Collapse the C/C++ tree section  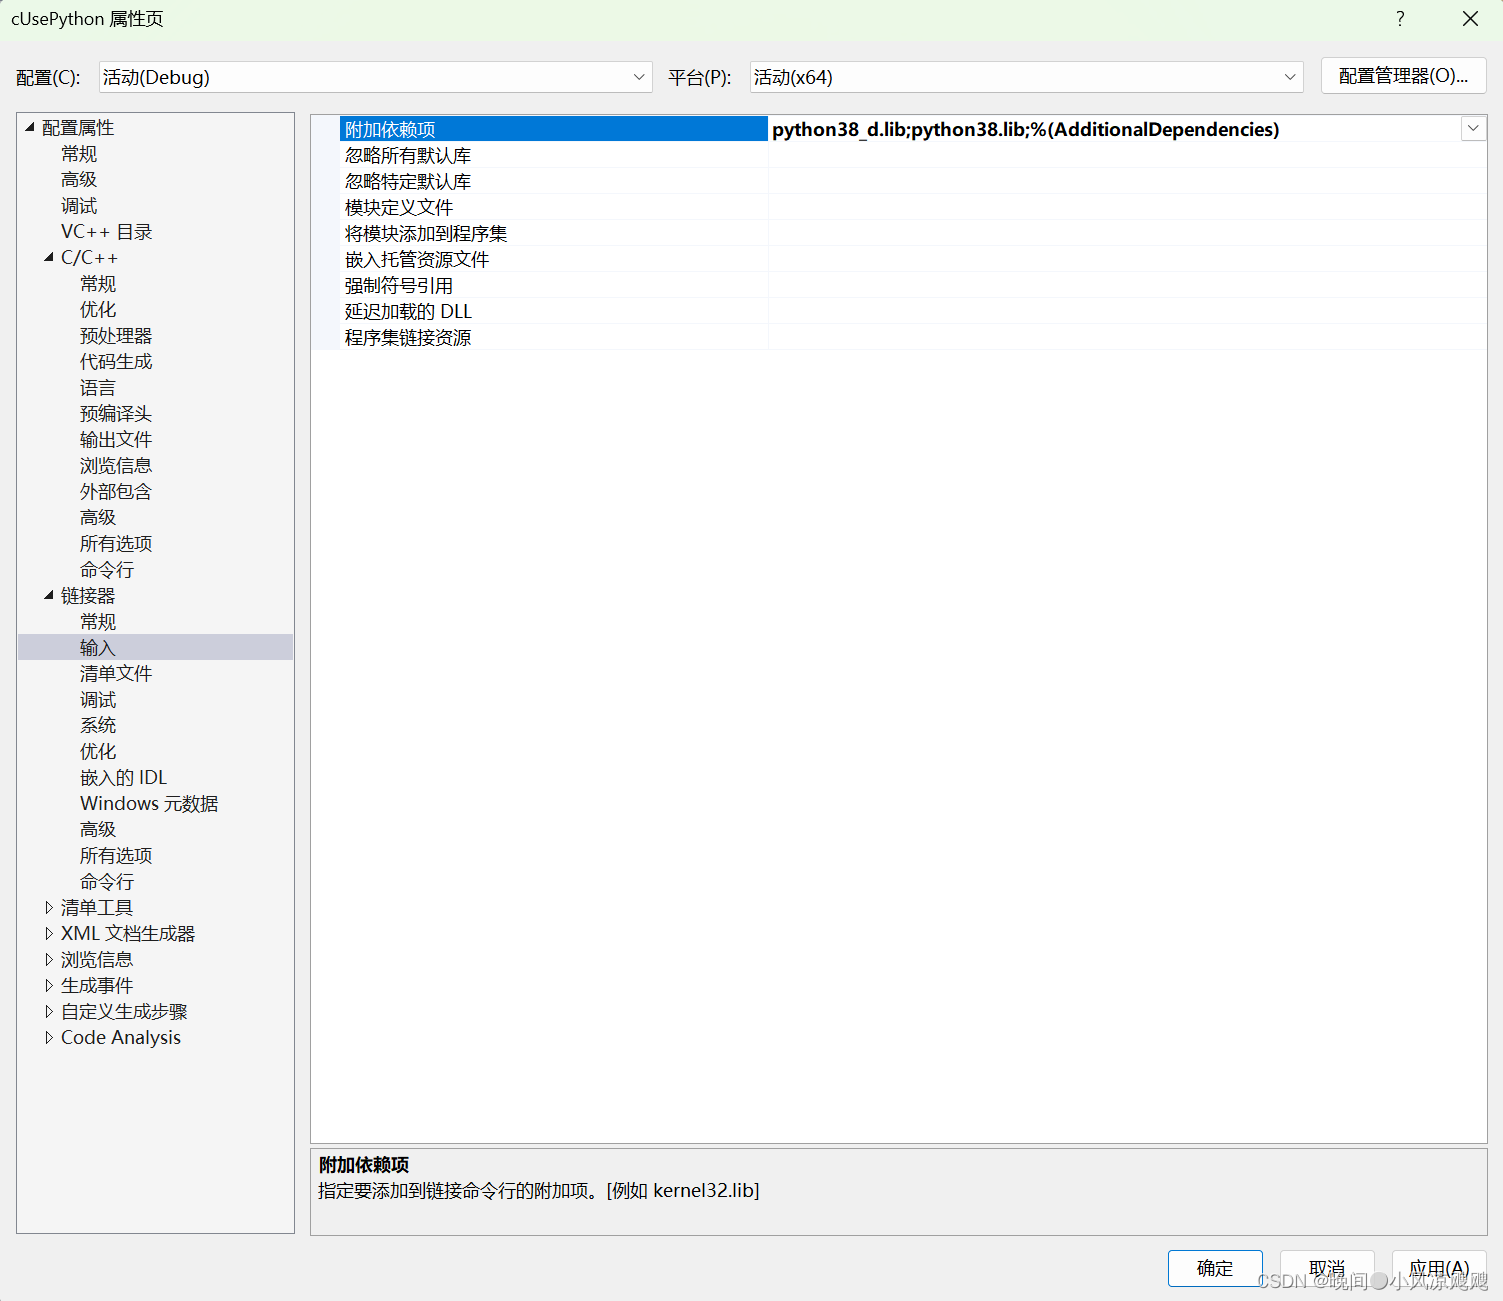[49, 257]
